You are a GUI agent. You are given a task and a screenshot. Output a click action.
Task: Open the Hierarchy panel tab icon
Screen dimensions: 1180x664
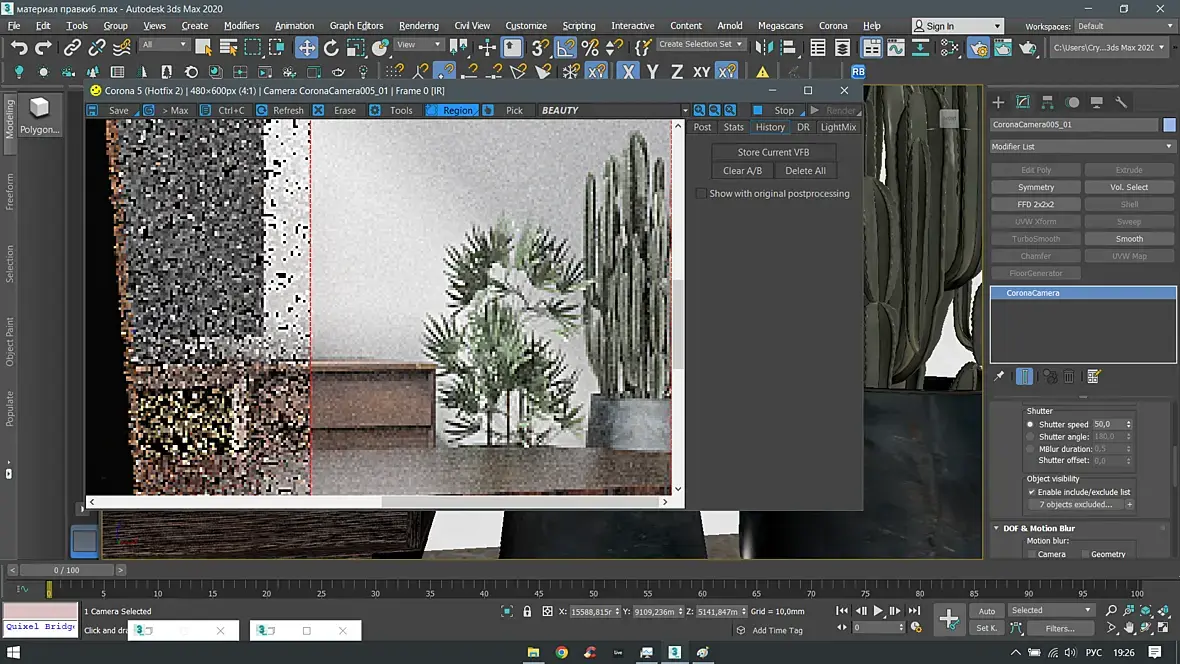click(x=1047, y=102)
